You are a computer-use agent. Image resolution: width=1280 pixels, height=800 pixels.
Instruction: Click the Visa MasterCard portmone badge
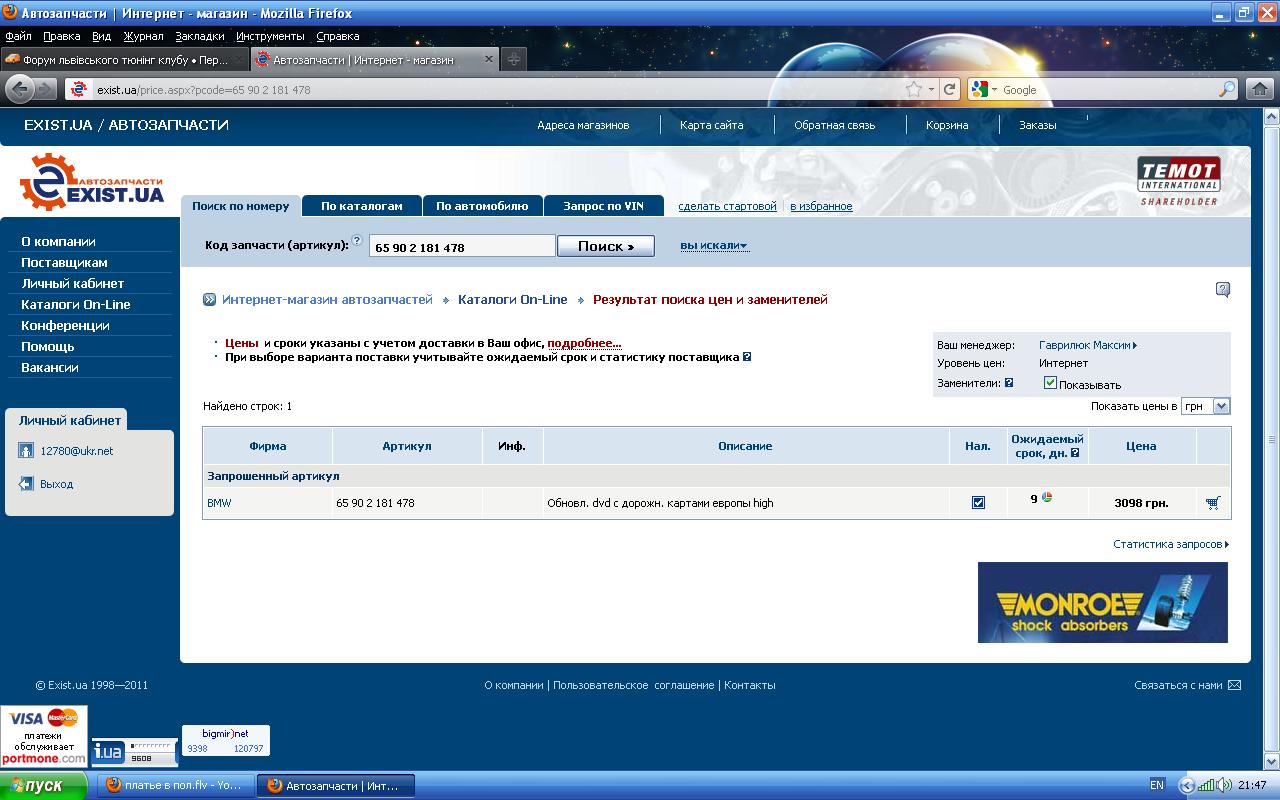coord(44,736)
